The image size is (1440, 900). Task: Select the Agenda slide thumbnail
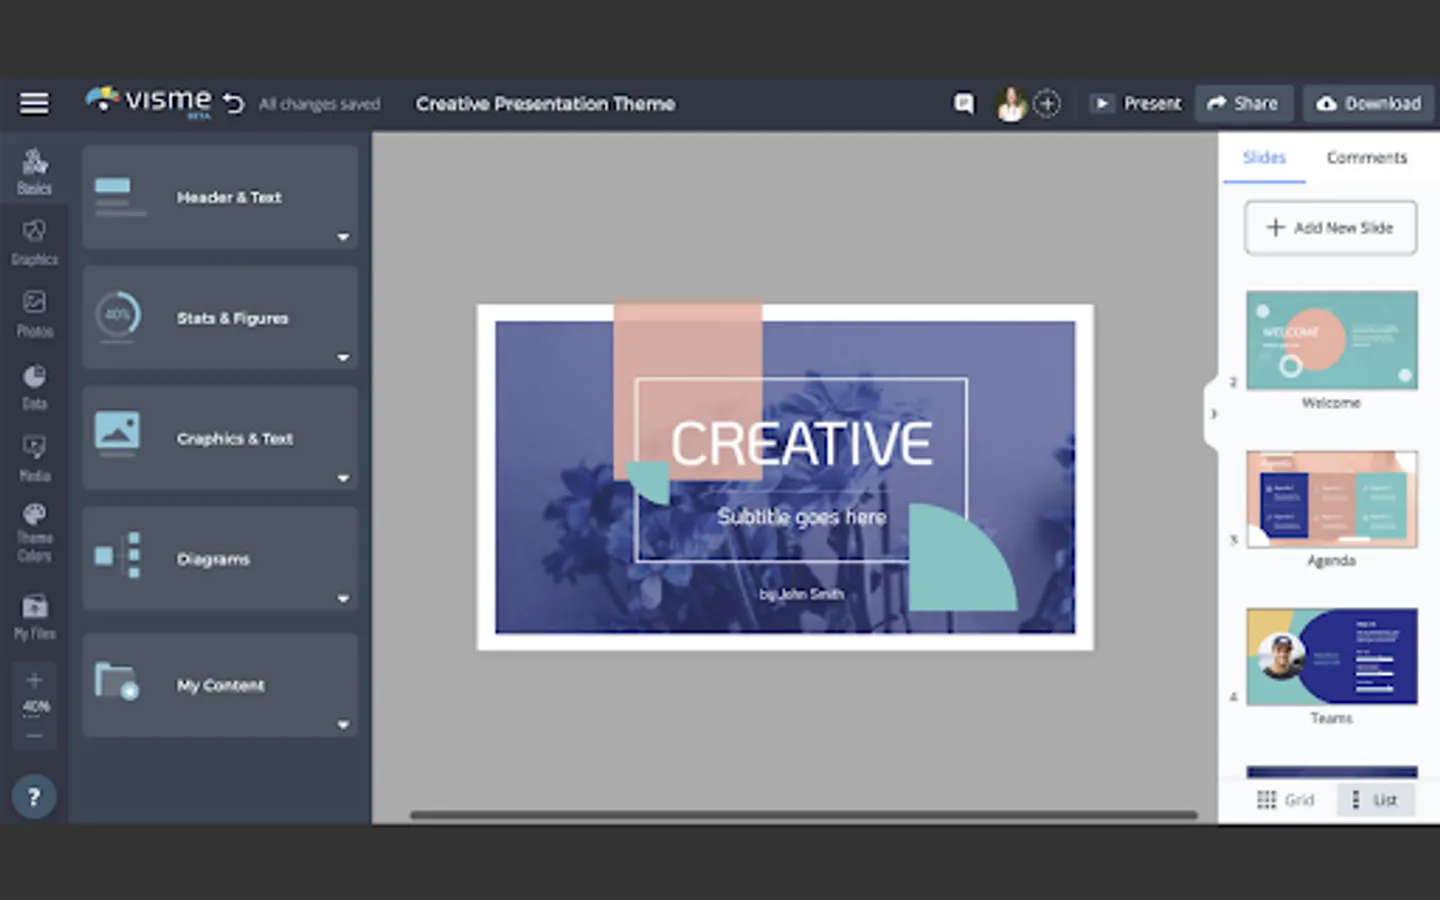coord(1331,499)
